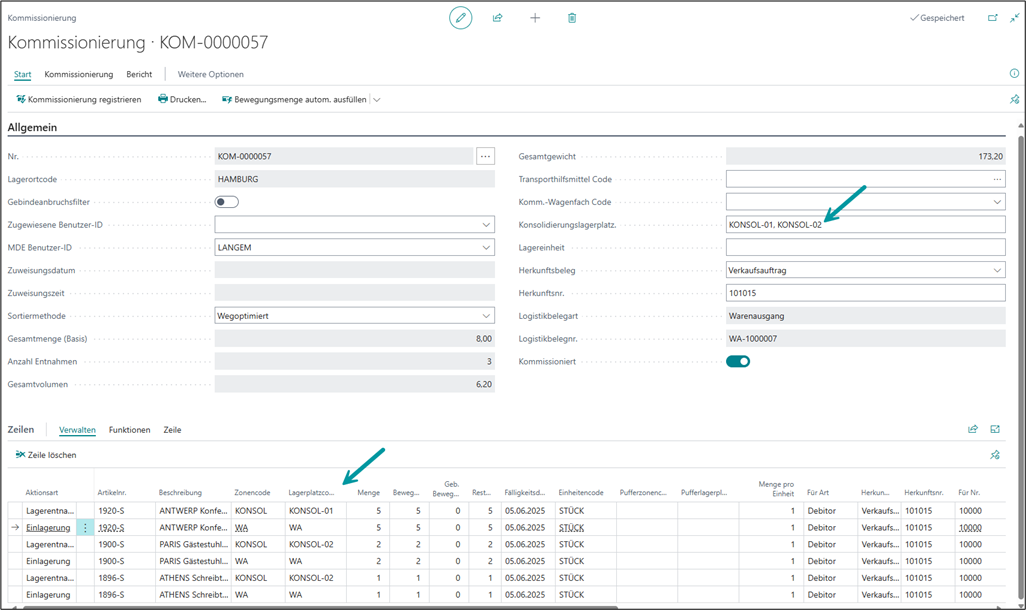Click the delete trash can icon

(x=572, y=18)
